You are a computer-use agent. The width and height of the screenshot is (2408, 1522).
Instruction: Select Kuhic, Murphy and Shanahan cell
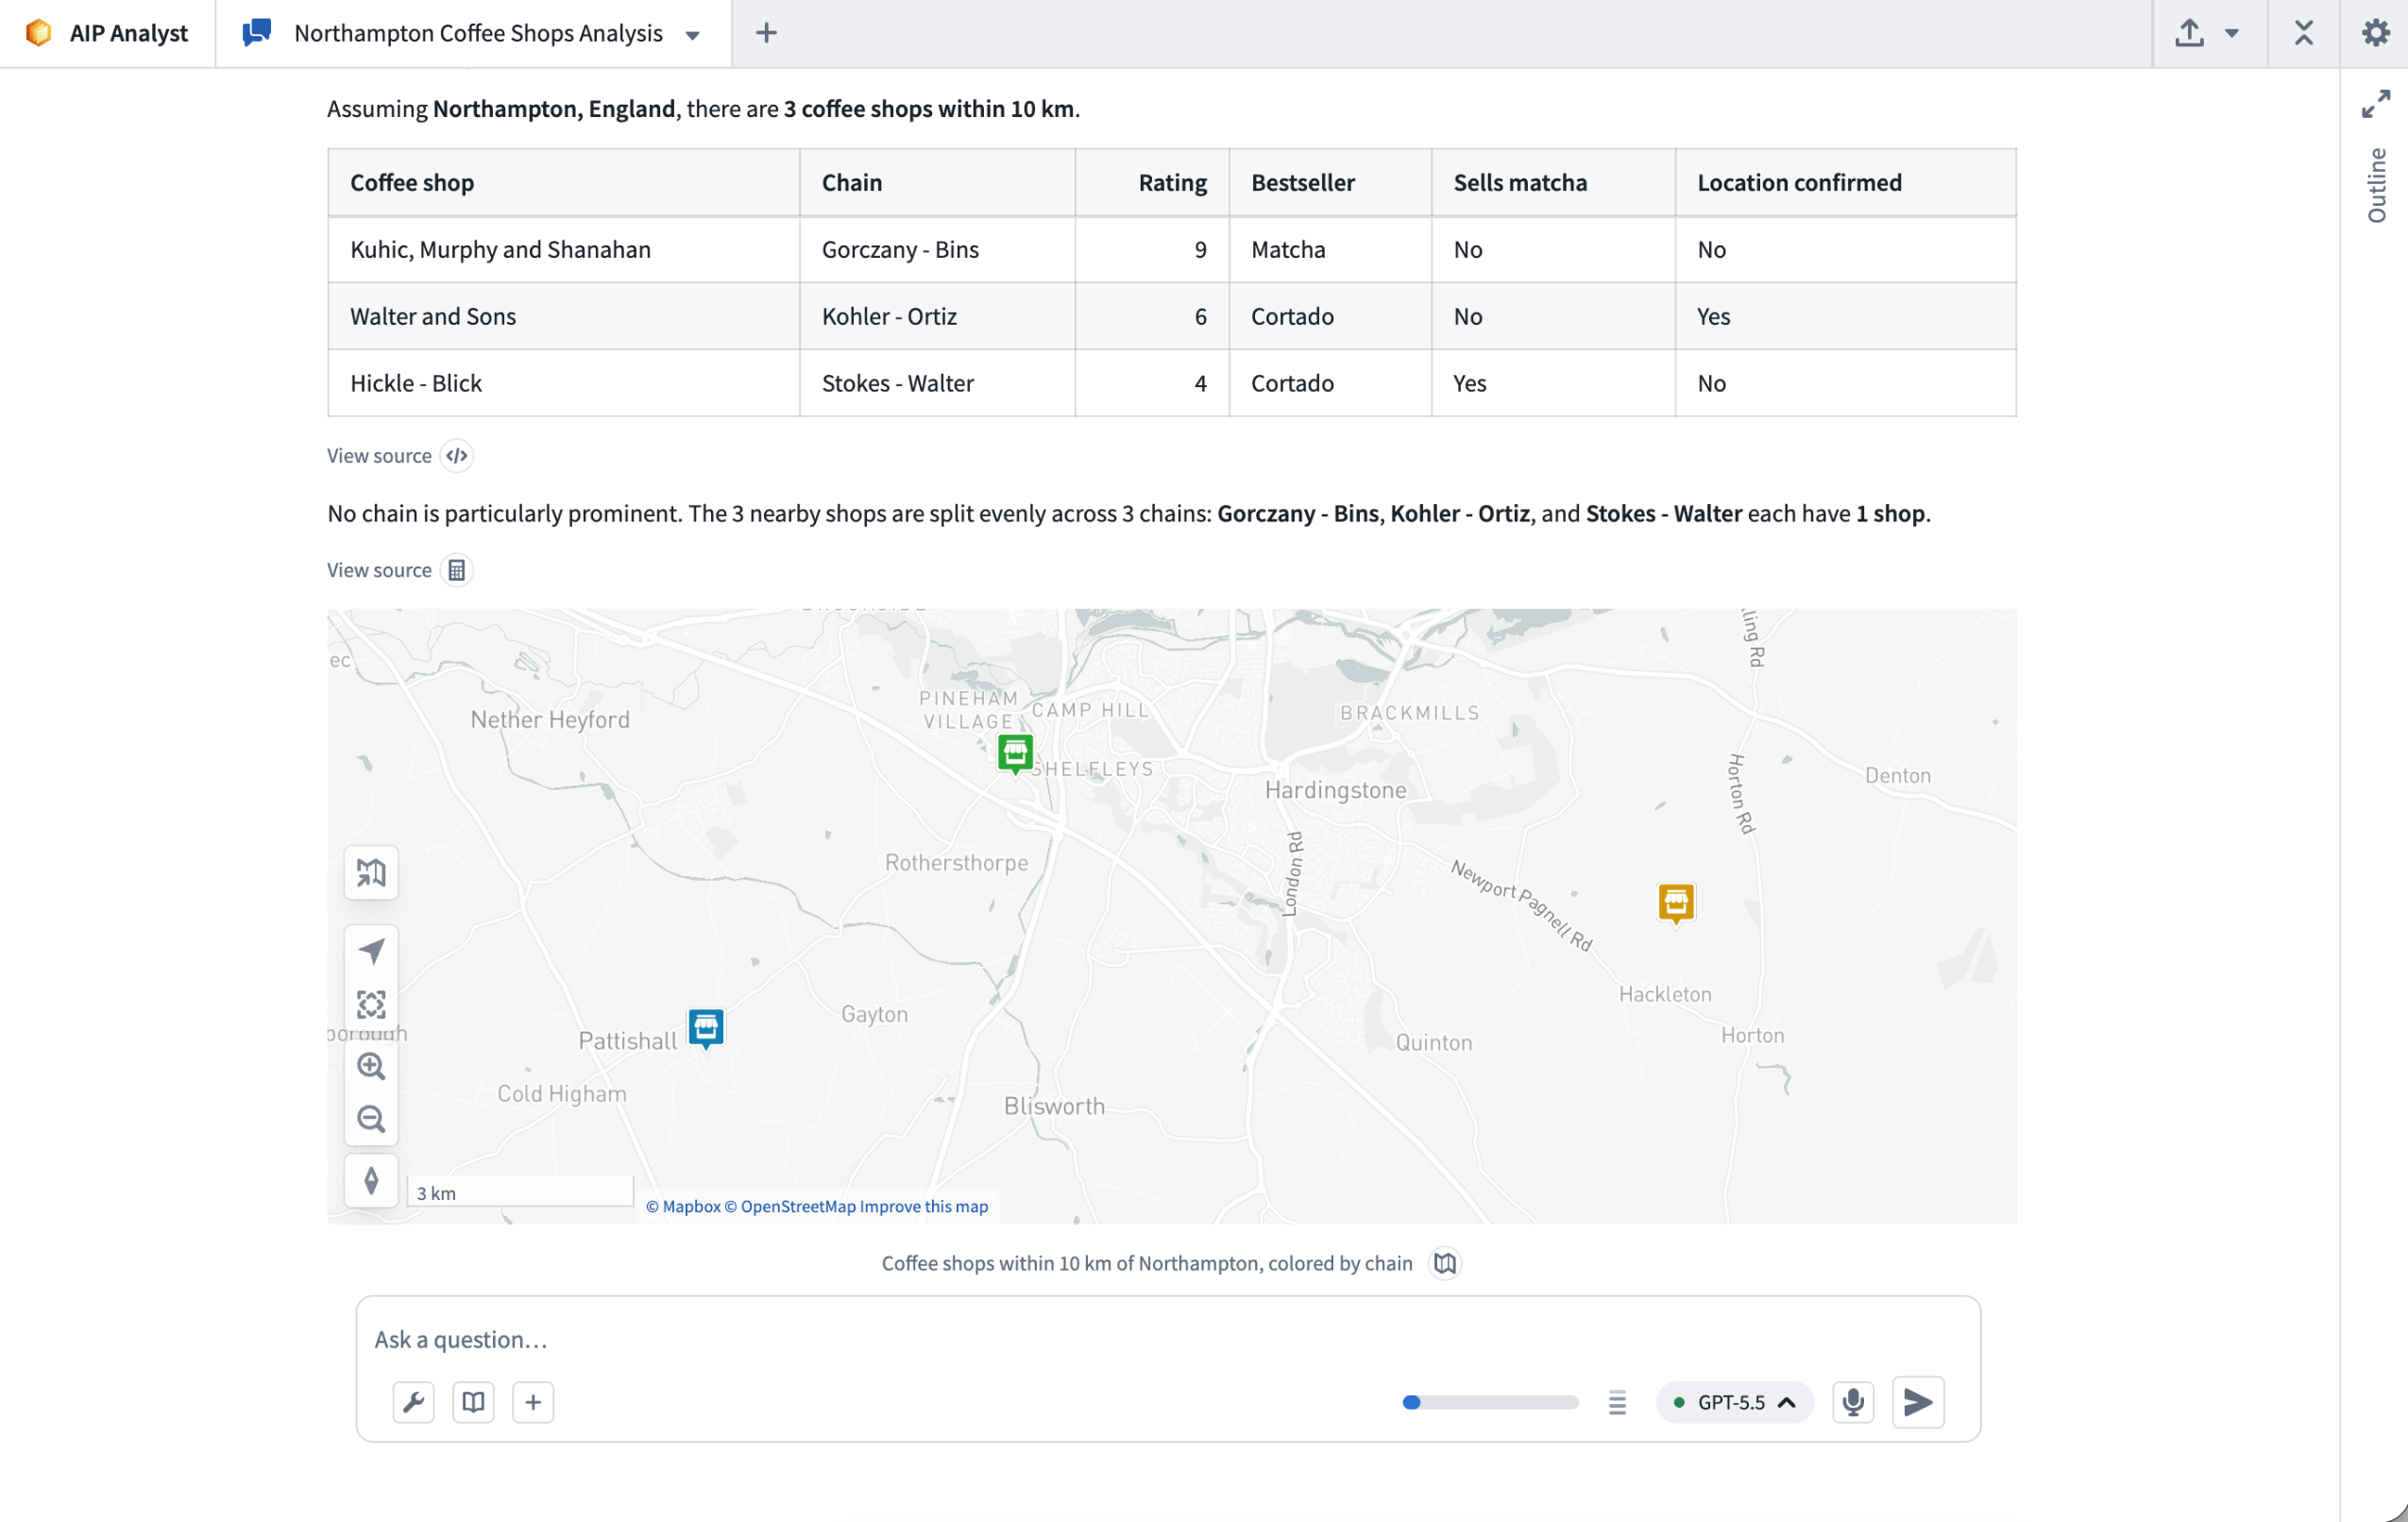[563, 249]
